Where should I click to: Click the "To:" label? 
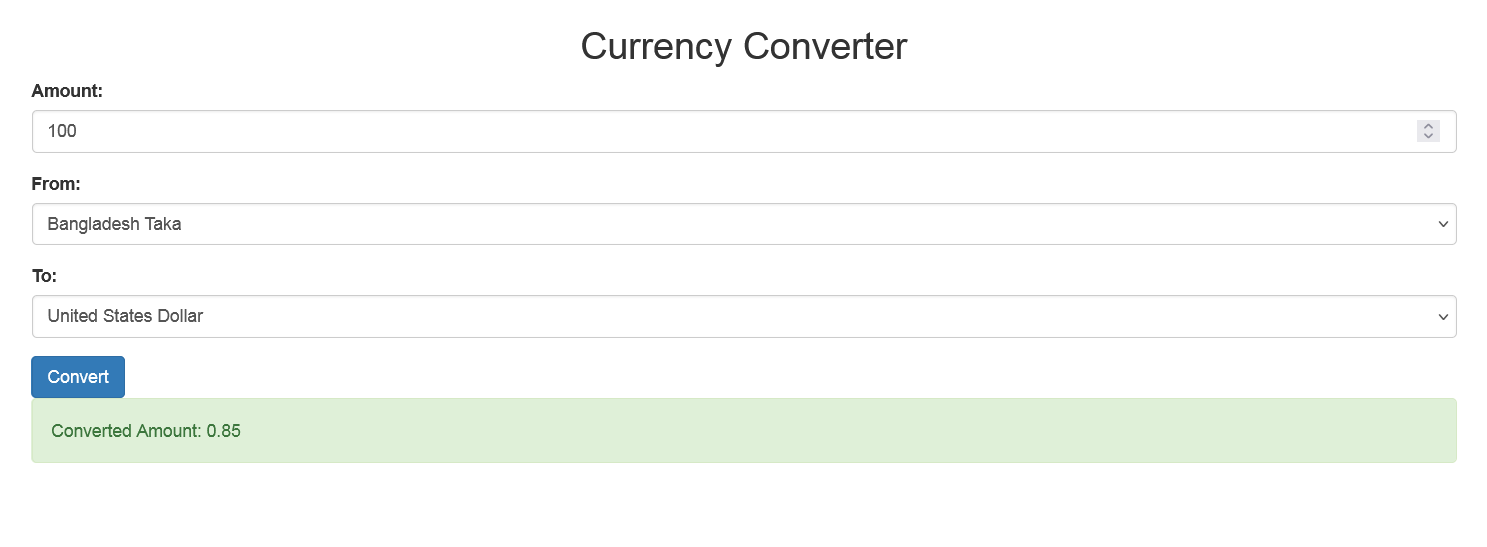click(44, 276)
